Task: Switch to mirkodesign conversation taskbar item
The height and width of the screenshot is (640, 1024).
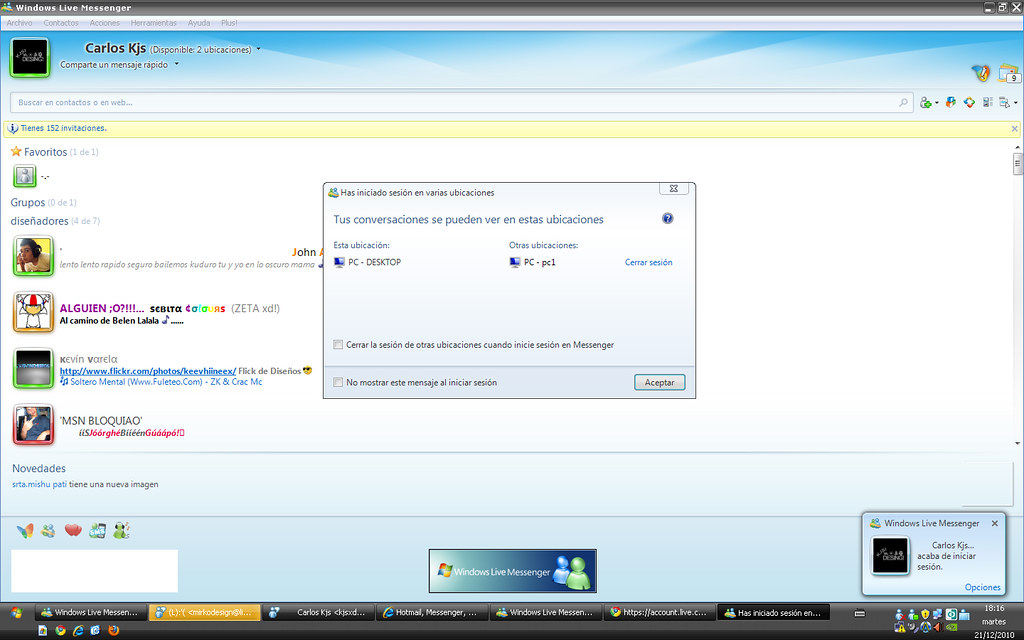Action: tap(204, 613)
